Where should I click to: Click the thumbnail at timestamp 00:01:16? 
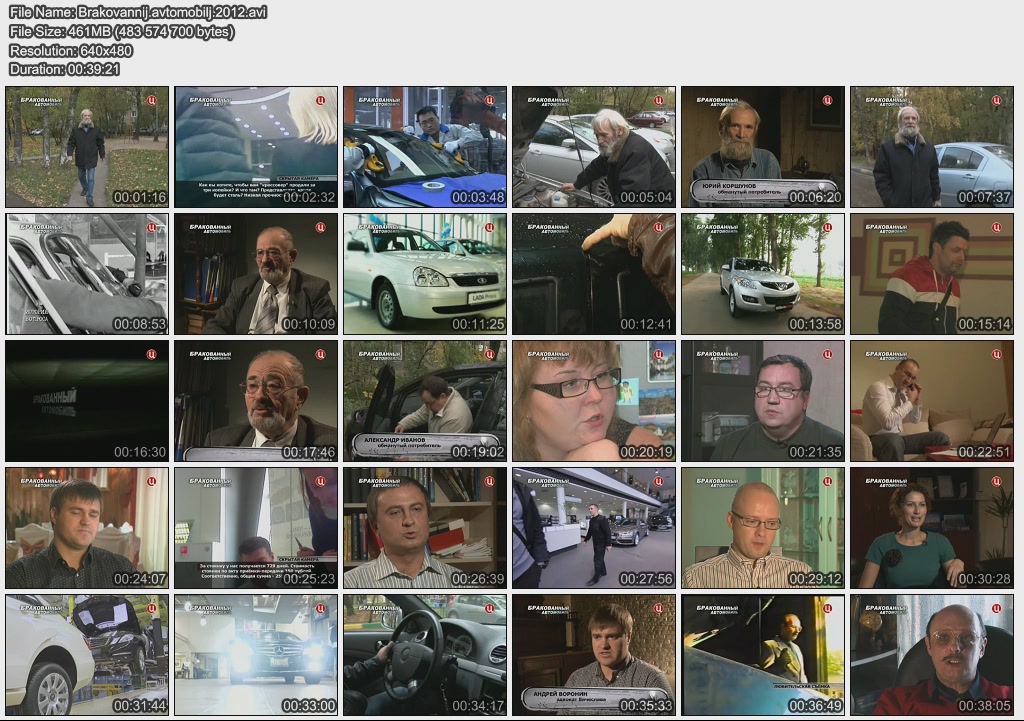pyautogui.click(x=87, y=147)
